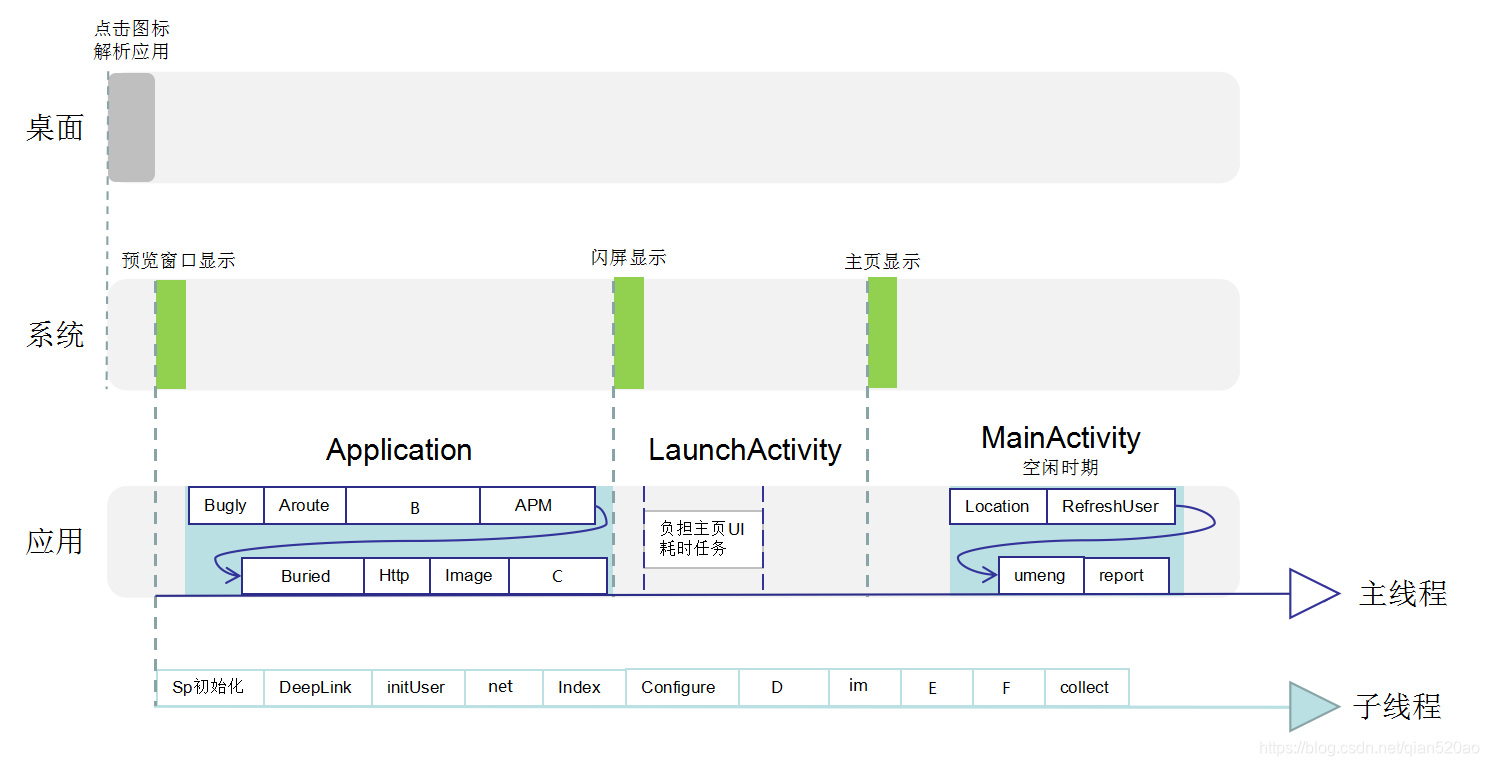Click the gray block in 桌面 row

coord(132,127)
